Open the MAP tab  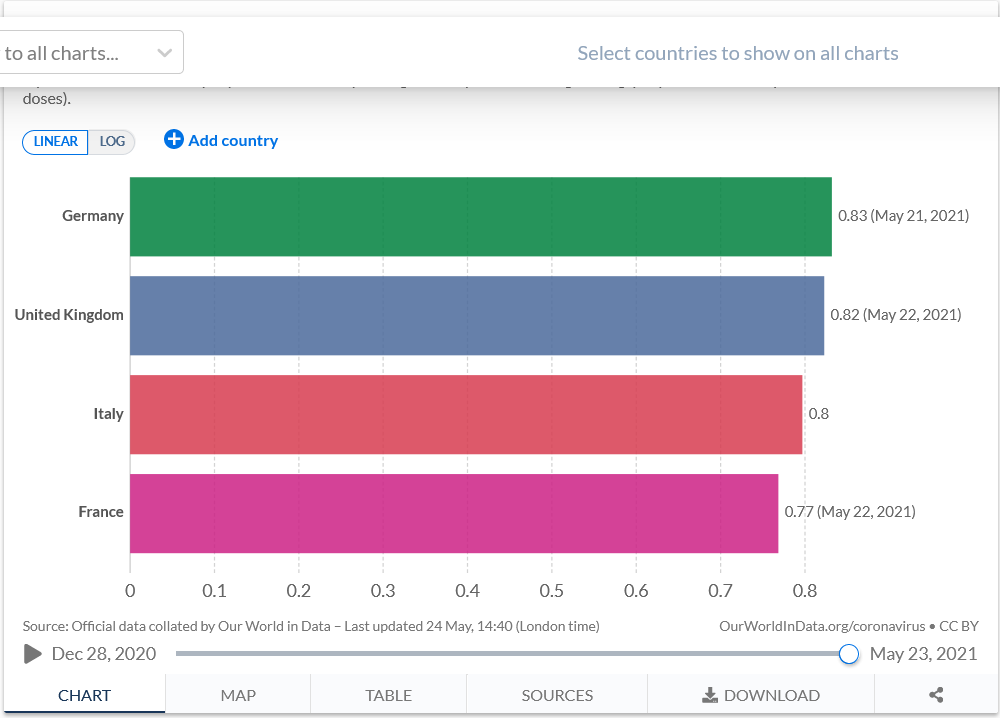pyautogui.click(x=238, y=695)
